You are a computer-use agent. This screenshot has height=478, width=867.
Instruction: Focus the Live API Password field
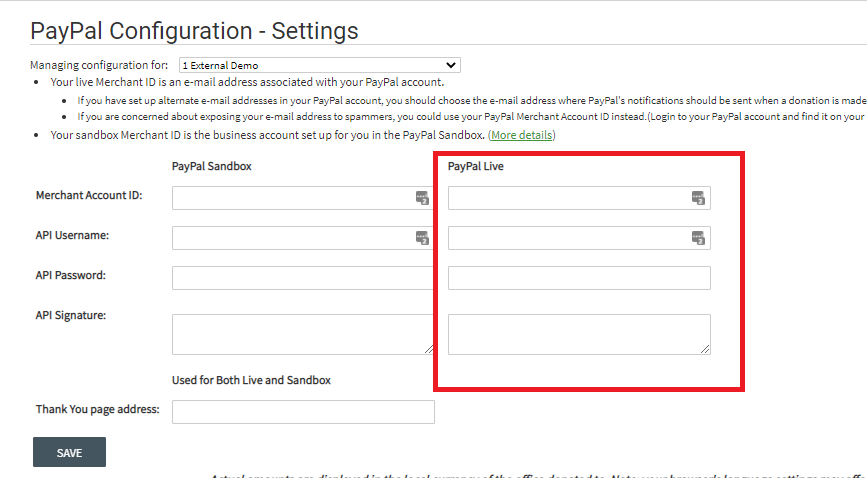[x=579, y=278]
